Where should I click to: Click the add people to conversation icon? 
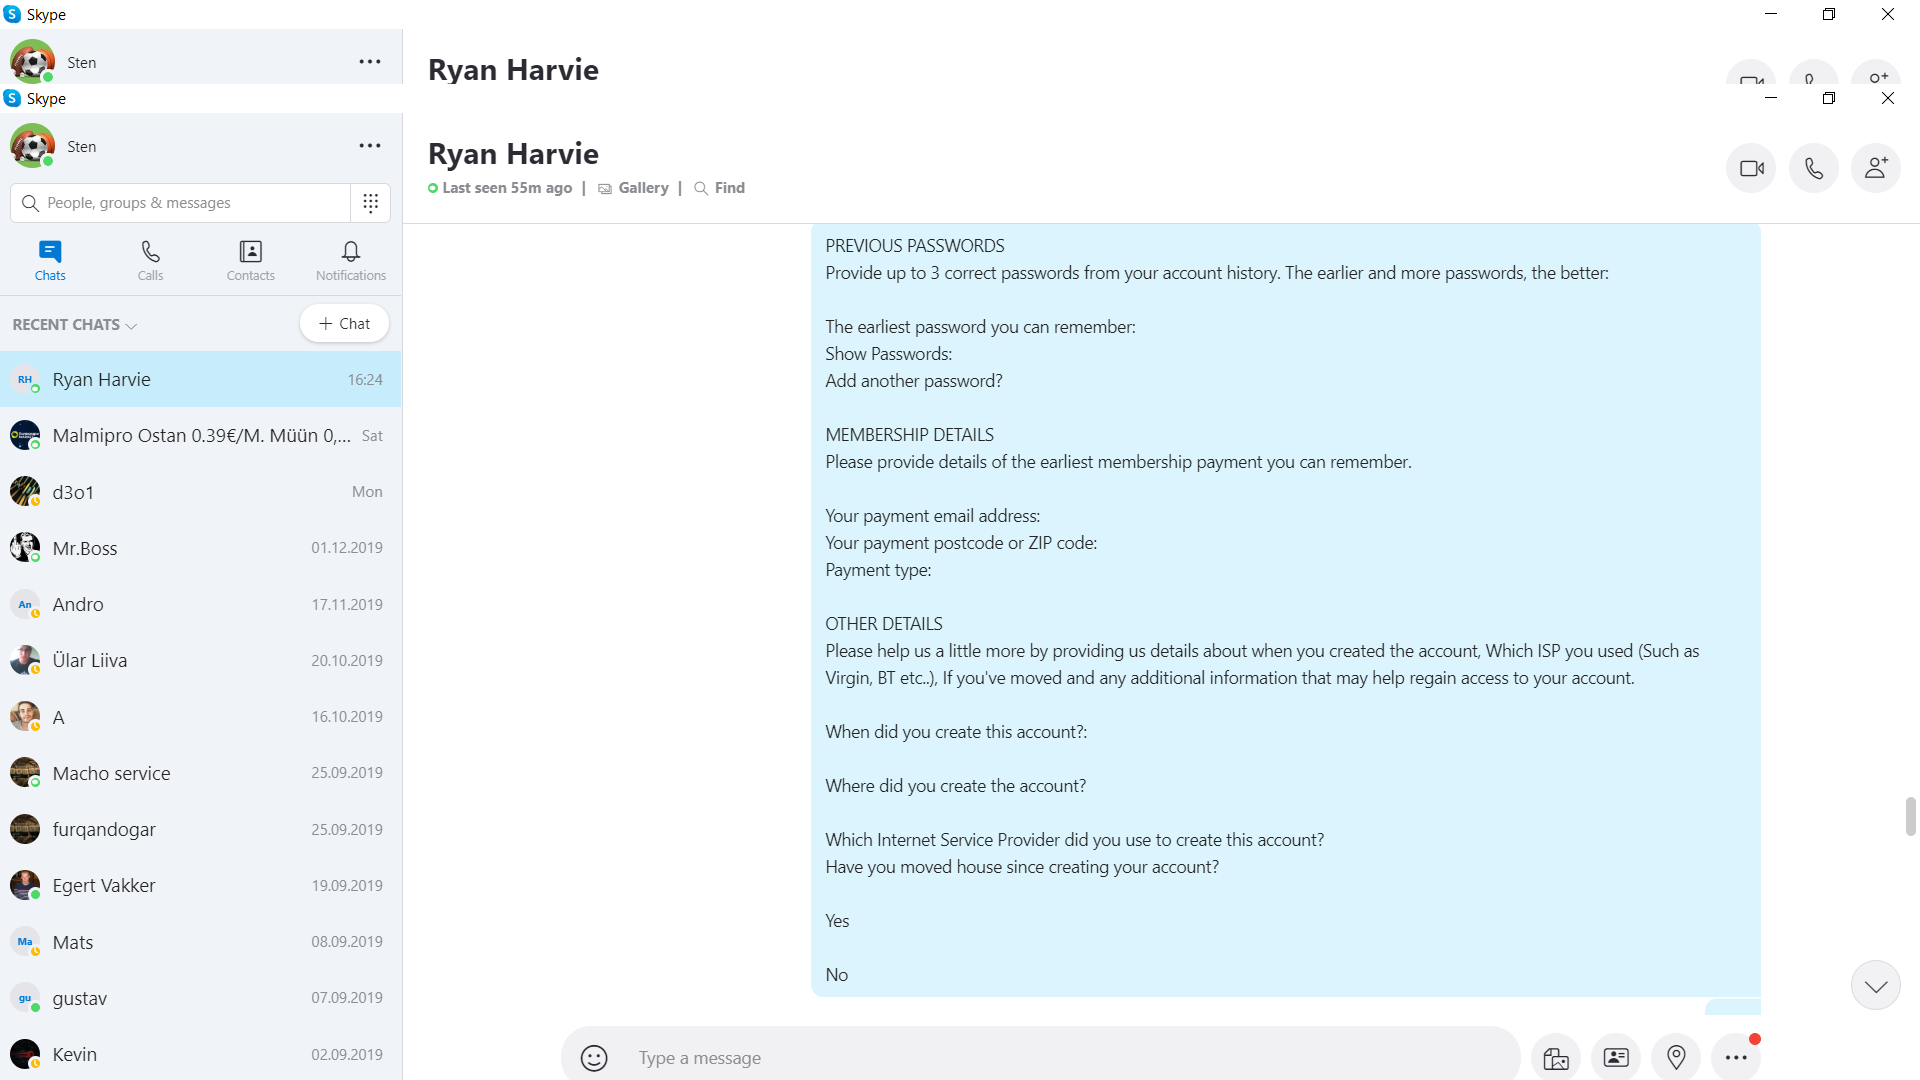tap(1876, 168)
